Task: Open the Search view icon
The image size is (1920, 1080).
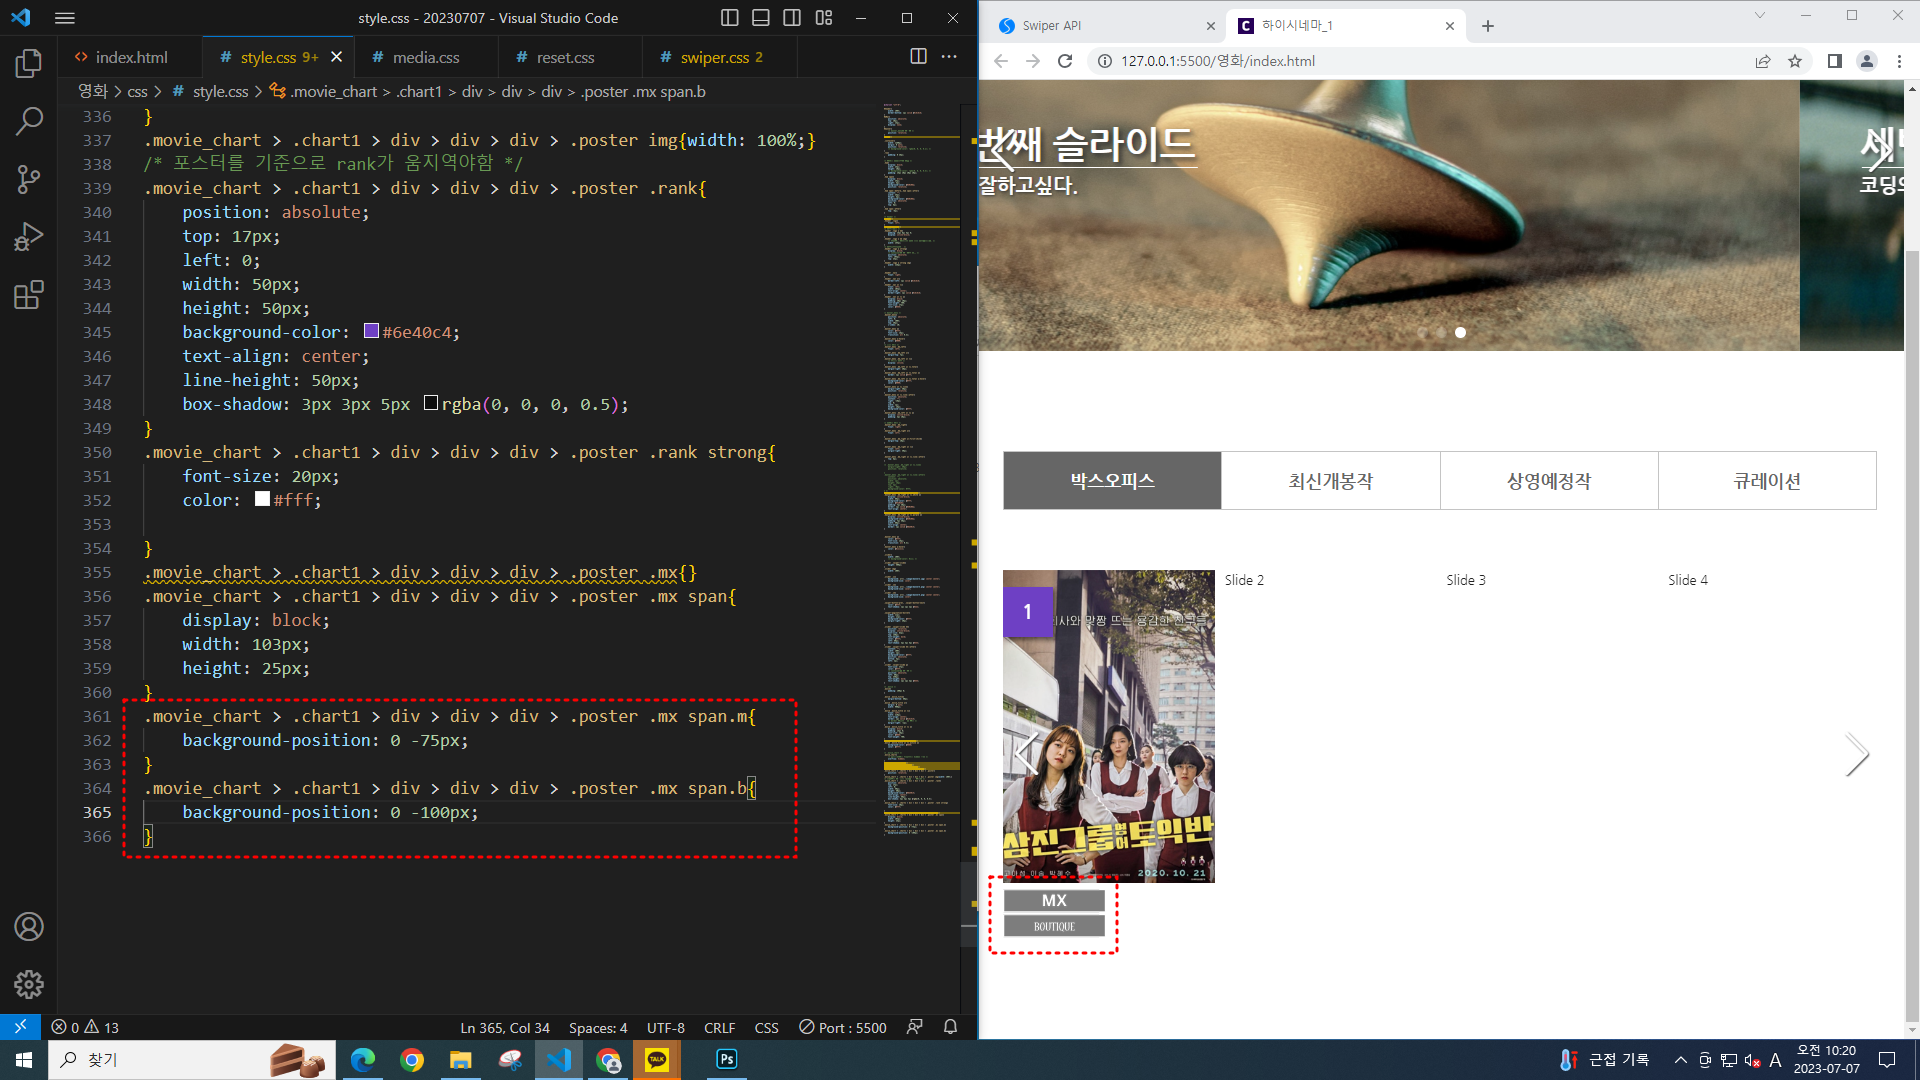Action: 28,122
